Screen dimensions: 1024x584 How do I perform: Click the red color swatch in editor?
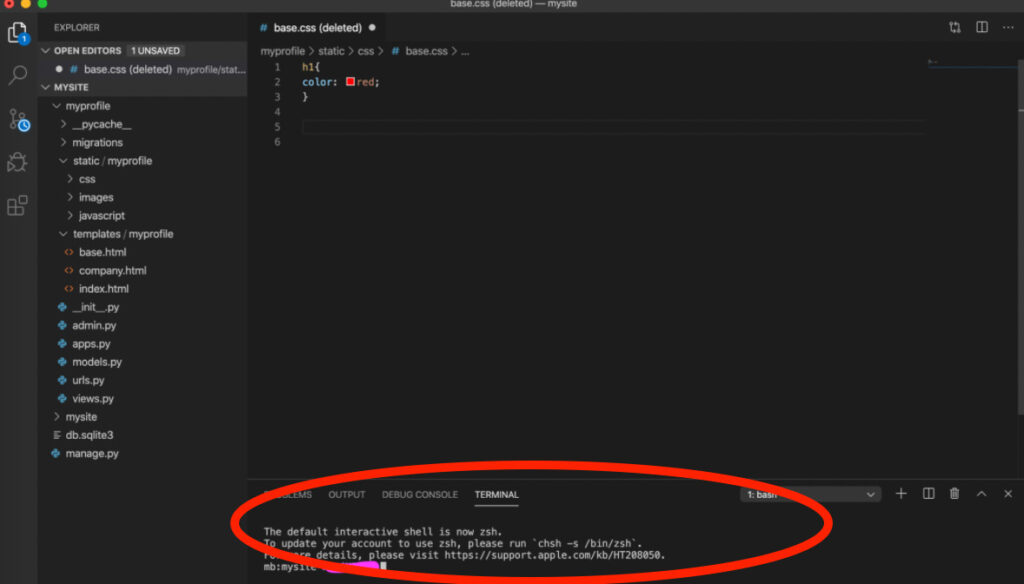pos(350,82)
